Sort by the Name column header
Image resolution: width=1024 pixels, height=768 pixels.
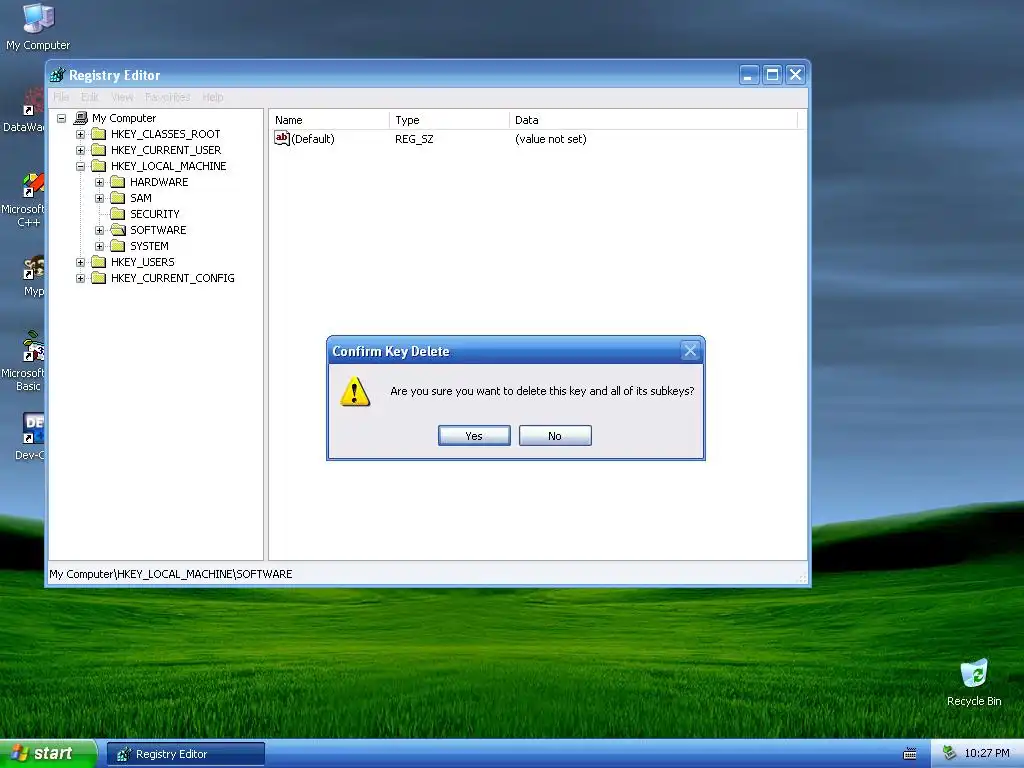(x=329, y=120)
